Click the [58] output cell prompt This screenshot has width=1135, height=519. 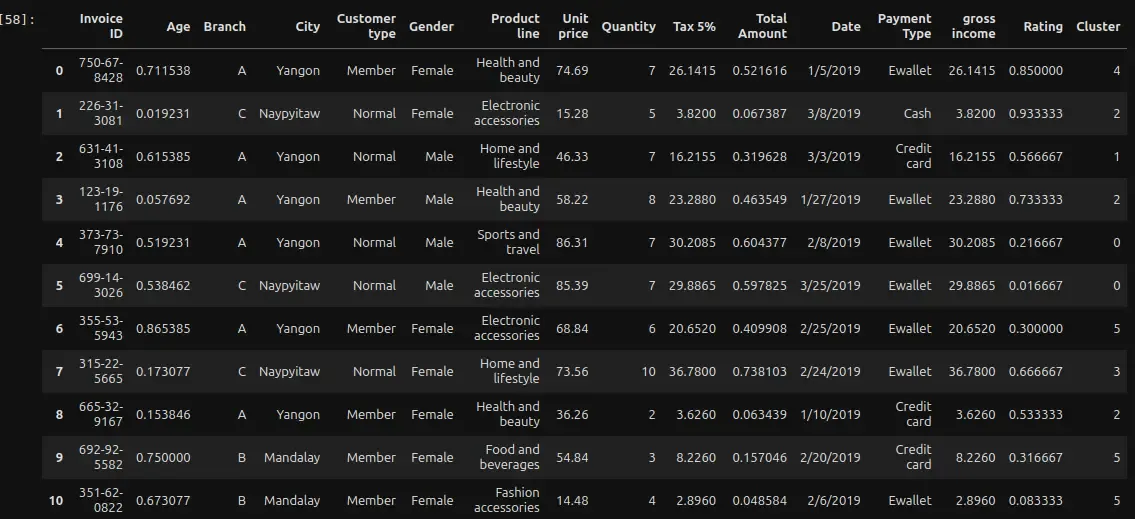tap(19, 19)
